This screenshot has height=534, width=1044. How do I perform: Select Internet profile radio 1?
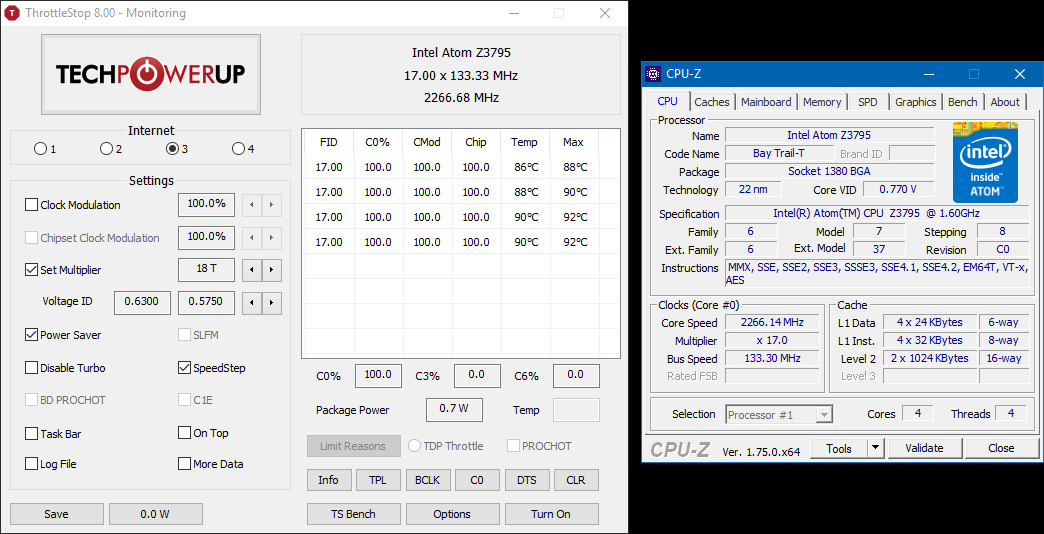click(x=41, y=148)
